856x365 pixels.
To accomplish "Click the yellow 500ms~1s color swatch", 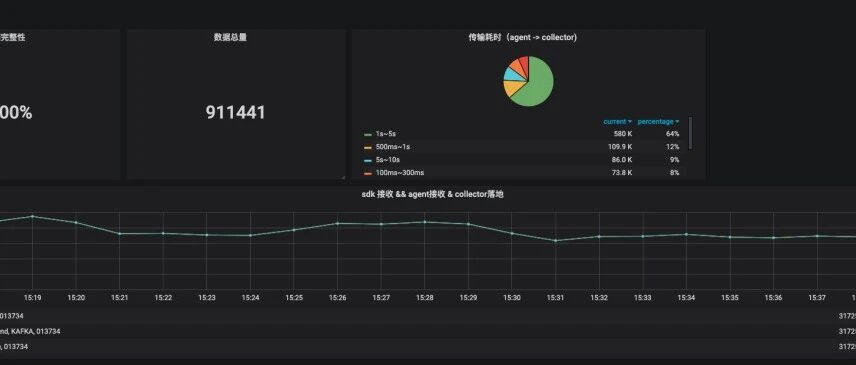I will click(368, 147).
